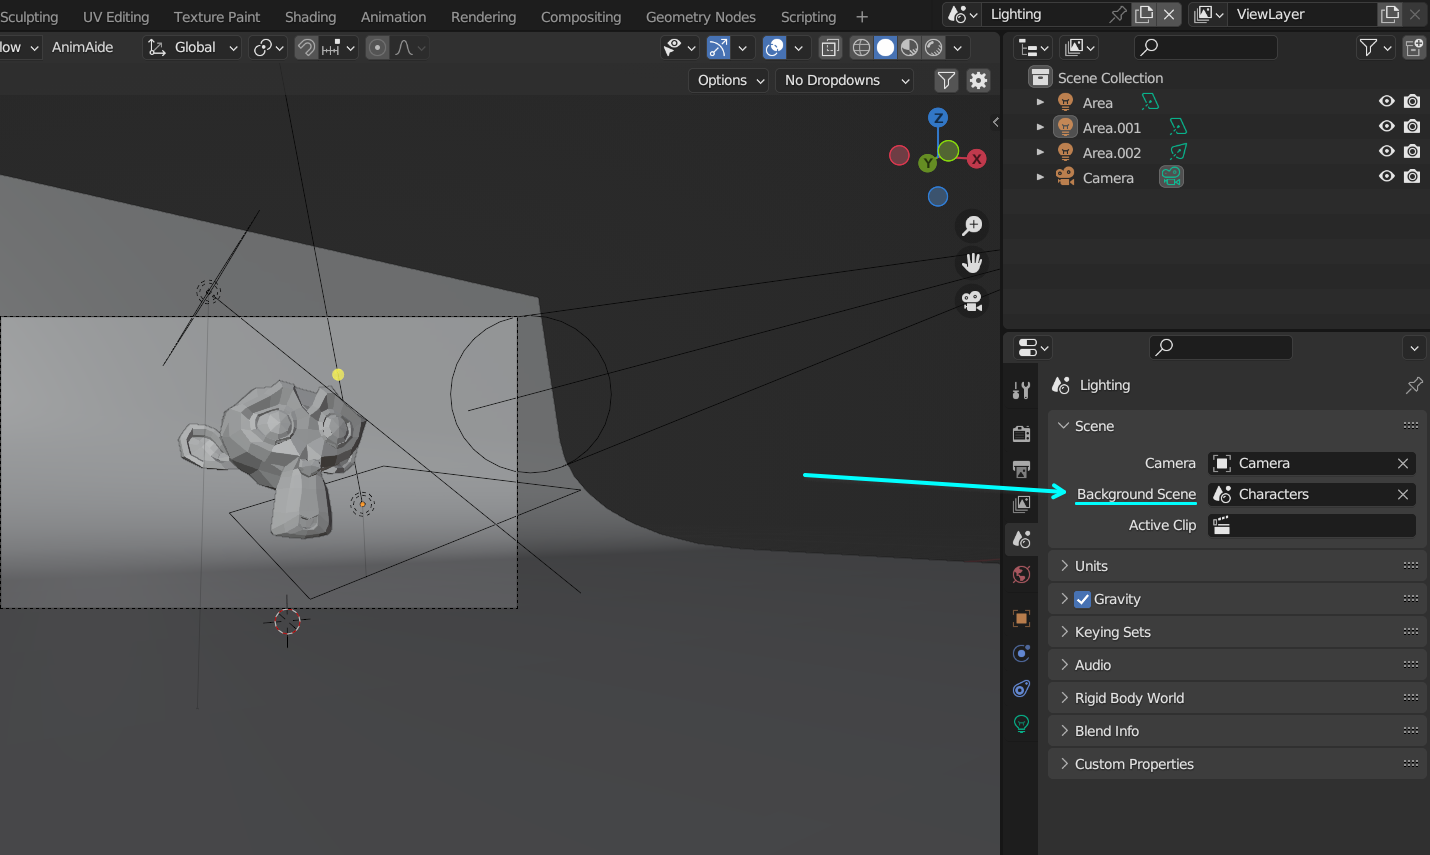Switch to the Geometry Nodes workspace tab
The width and height of the screenshot is (1430, 855).
coord(701,17)
